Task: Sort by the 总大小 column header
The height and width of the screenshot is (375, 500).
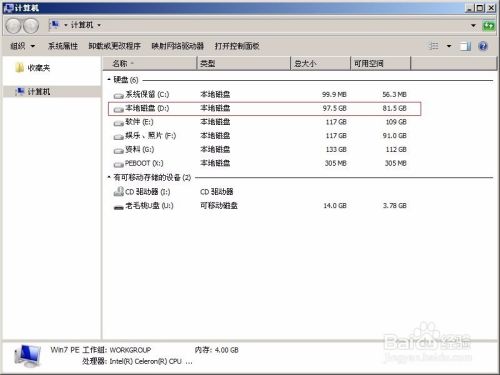Action: pos(321,63)
